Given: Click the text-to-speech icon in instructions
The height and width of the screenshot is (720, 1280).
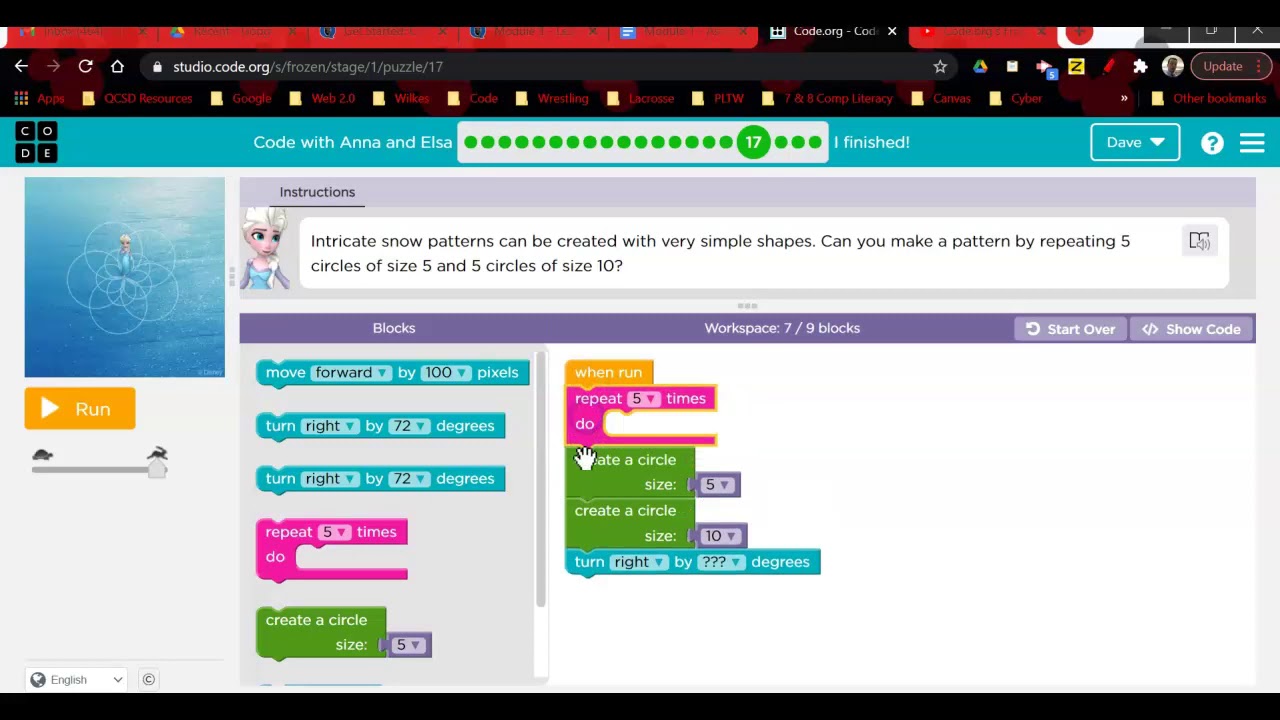Looking at the screenshot, I should pos(1199,241).
